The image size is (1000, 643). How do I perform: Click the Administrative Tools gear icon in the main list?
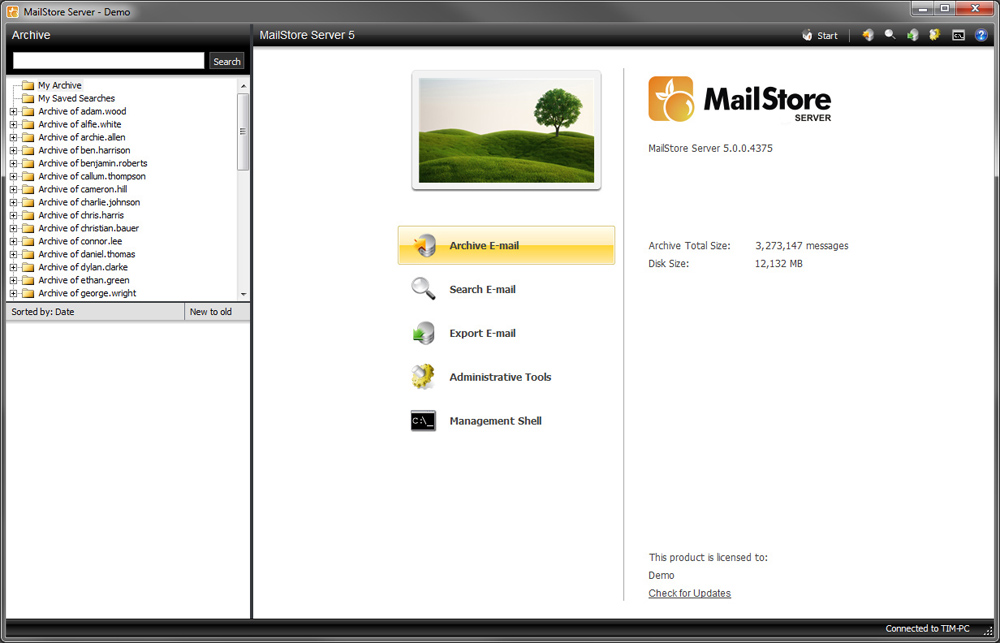pos(423,377)
